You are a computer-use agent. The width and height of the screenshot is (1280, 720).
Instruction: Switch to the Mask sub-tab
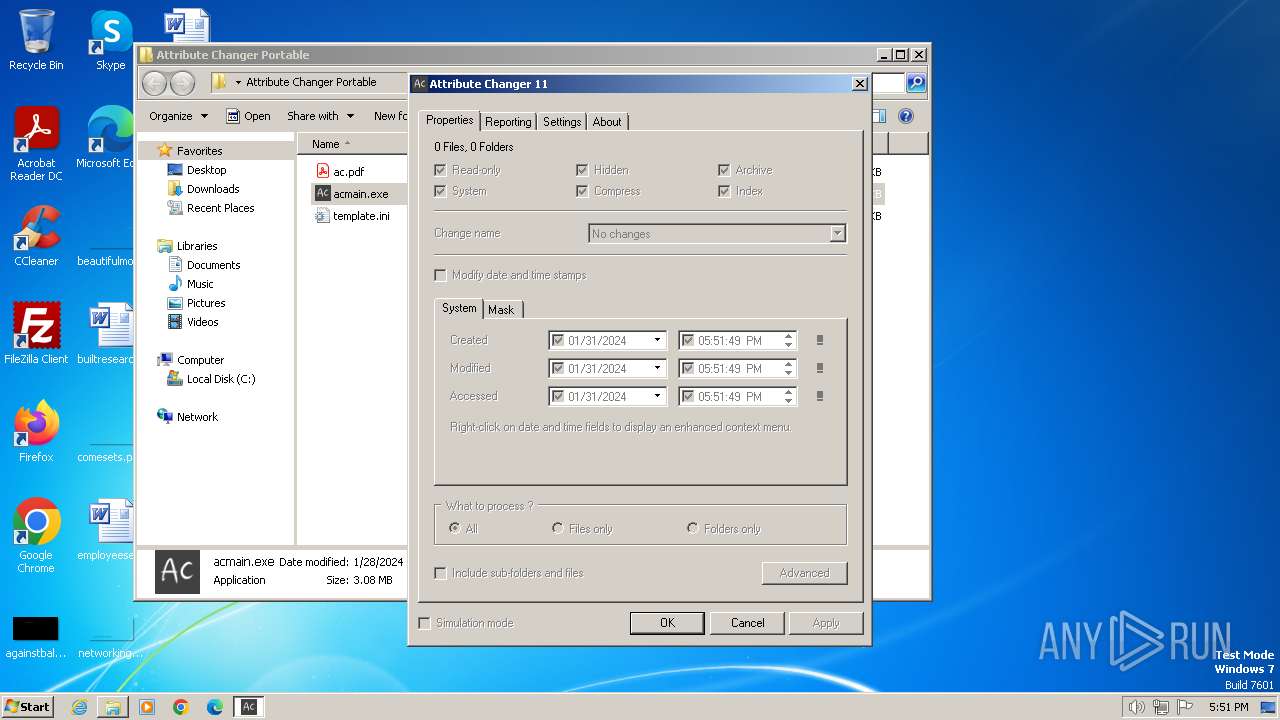[x=501, y=310]
